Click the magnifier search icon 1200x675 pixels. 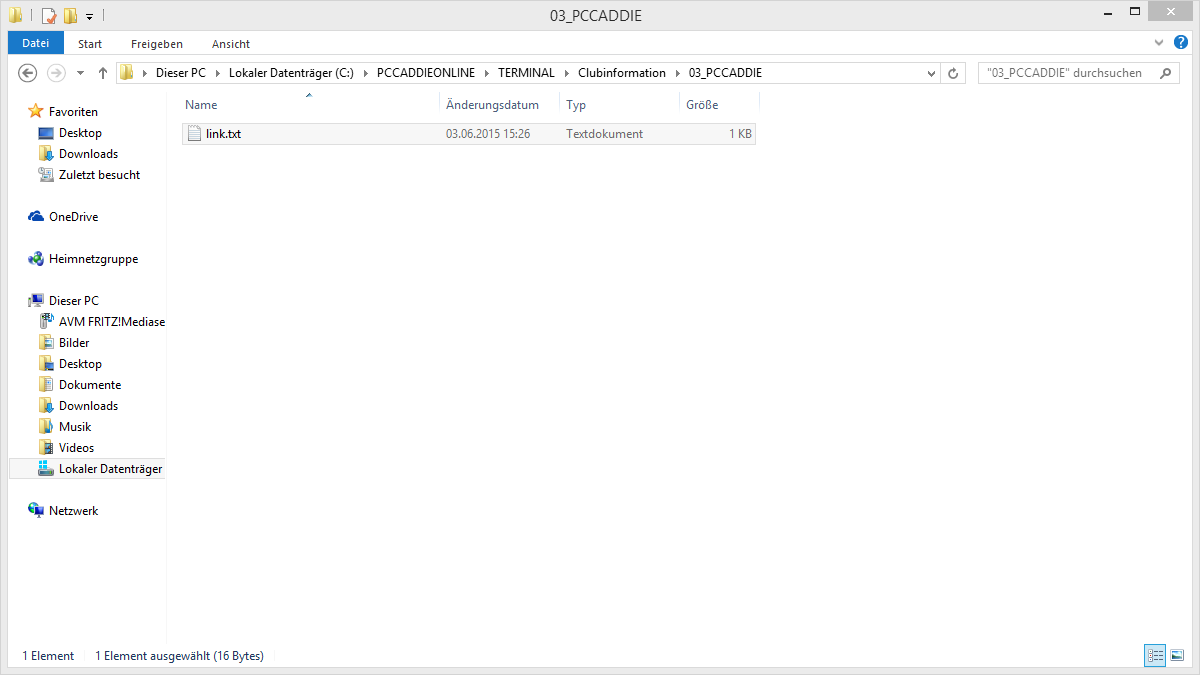click(x=1165, y=73)
